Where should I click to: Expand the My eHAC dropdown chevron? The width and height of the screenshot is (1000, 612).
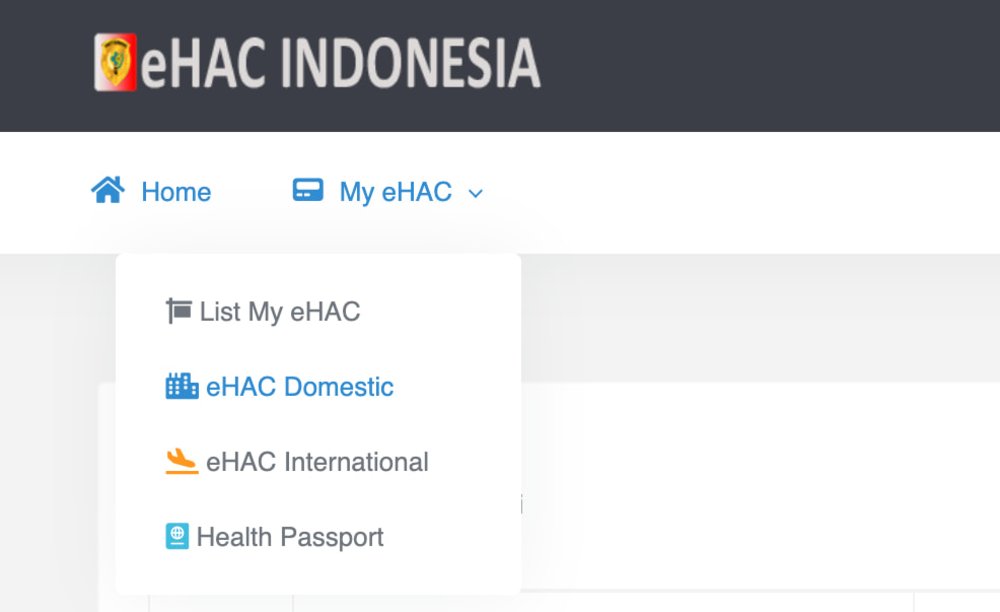tap(475, 193)
